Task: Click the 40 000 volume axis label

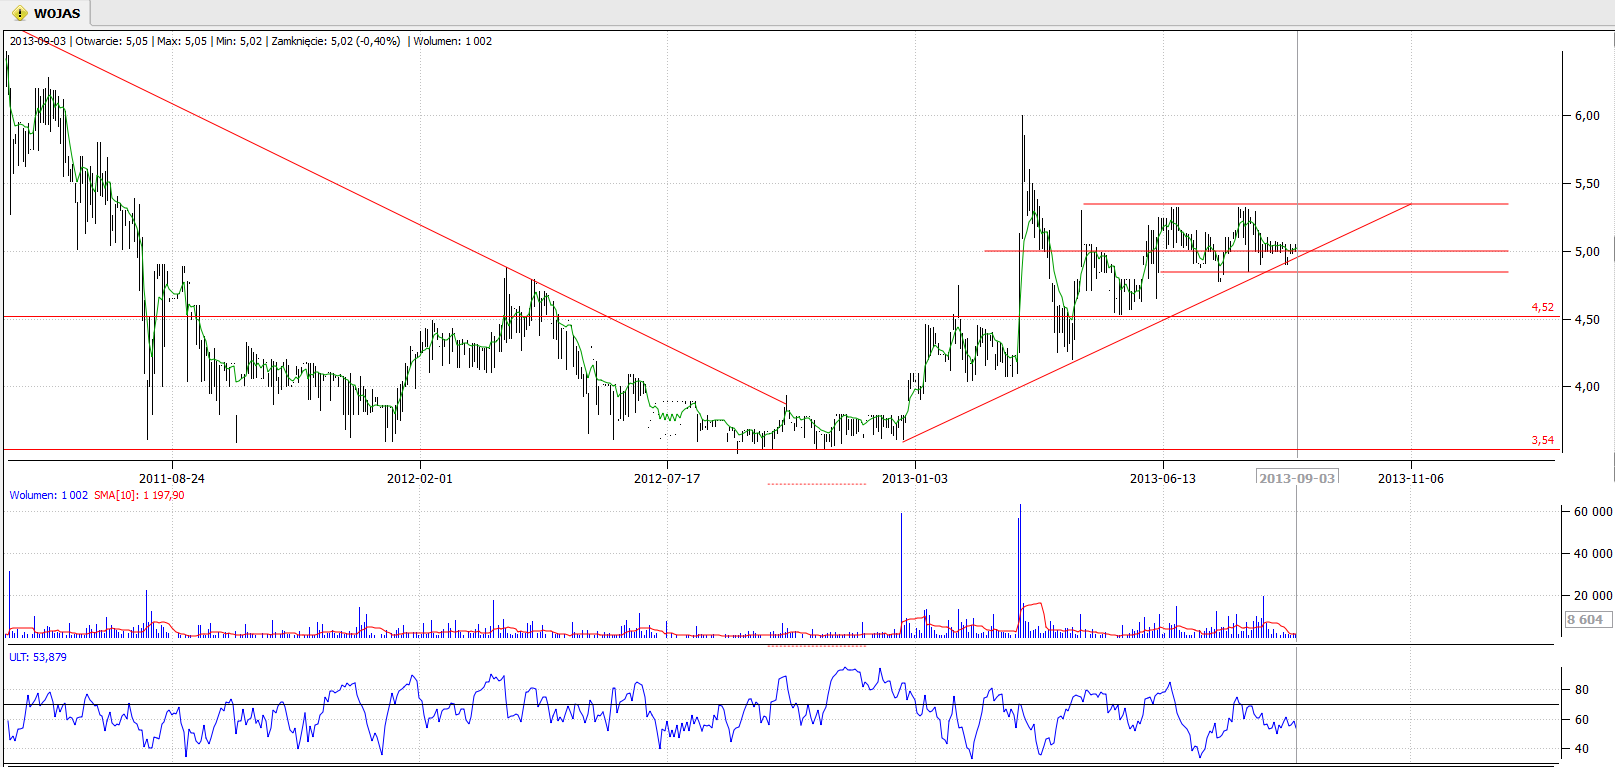Action: (x=1593, y=553)
